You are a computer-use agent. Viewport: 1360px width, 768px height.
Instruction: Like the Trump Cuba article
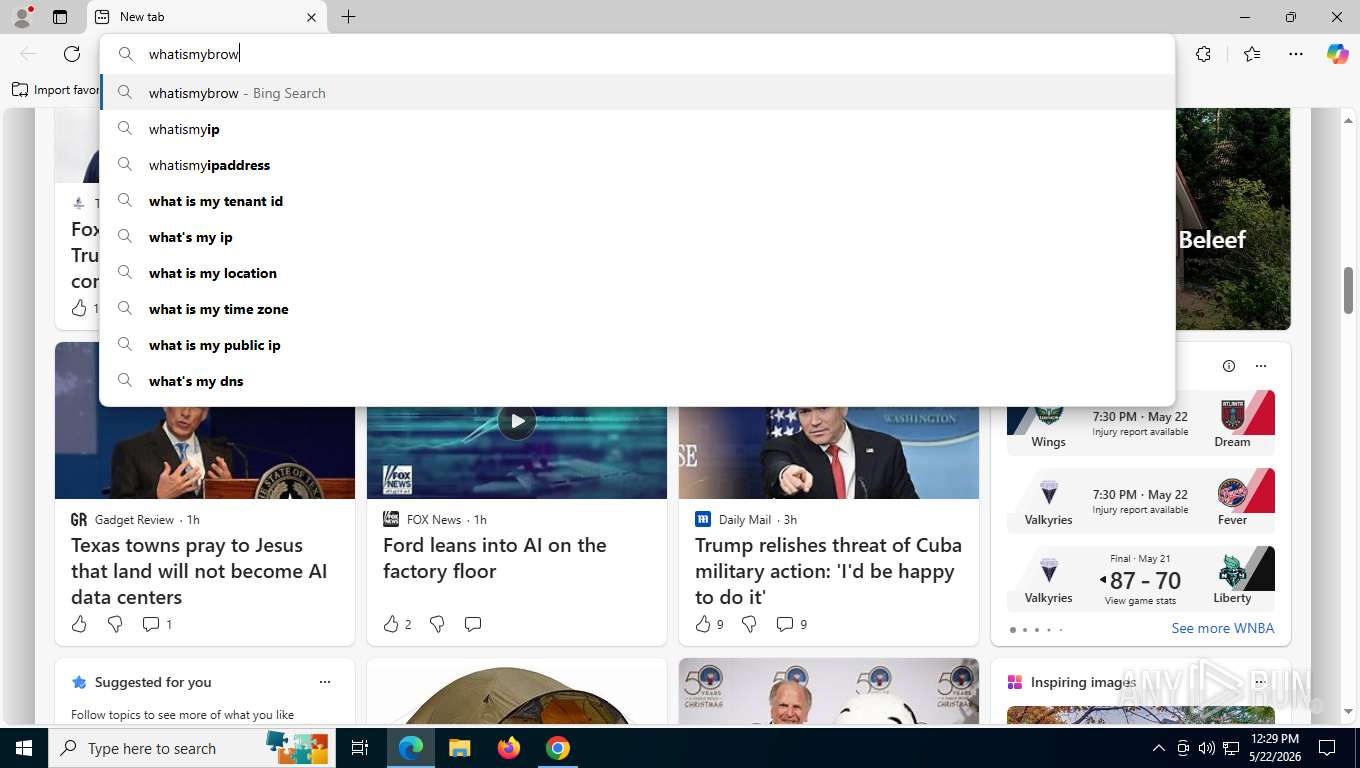708,624
